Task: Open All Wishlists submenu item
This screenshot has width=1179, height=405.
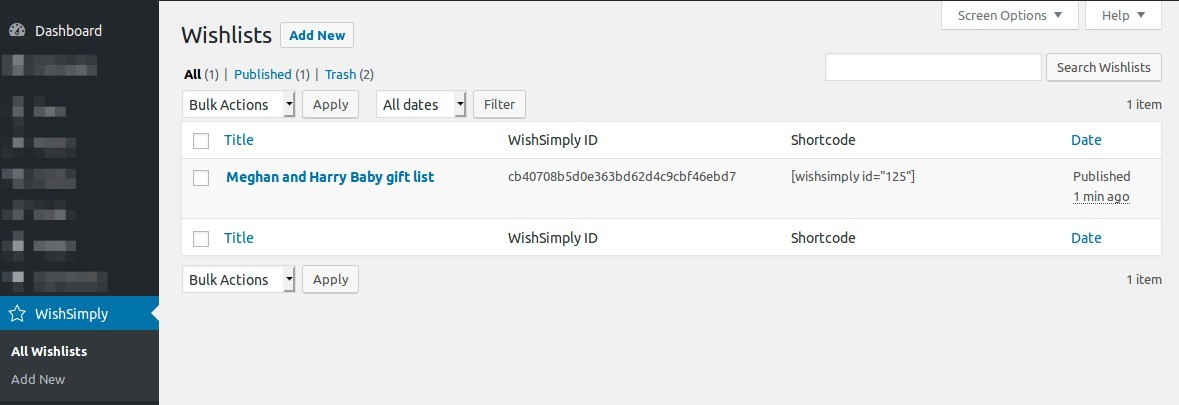Action: click(x=49, y=351)
